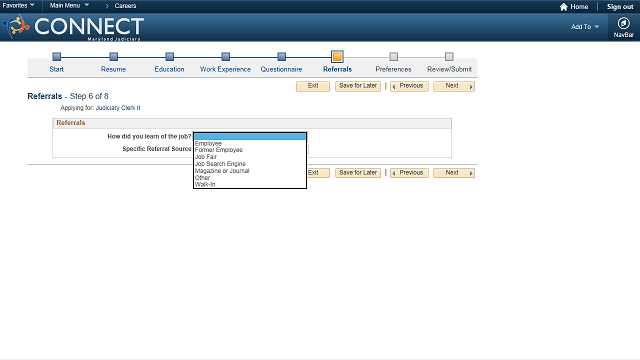Select Magazine or Journal option

[x=250, y=171]
